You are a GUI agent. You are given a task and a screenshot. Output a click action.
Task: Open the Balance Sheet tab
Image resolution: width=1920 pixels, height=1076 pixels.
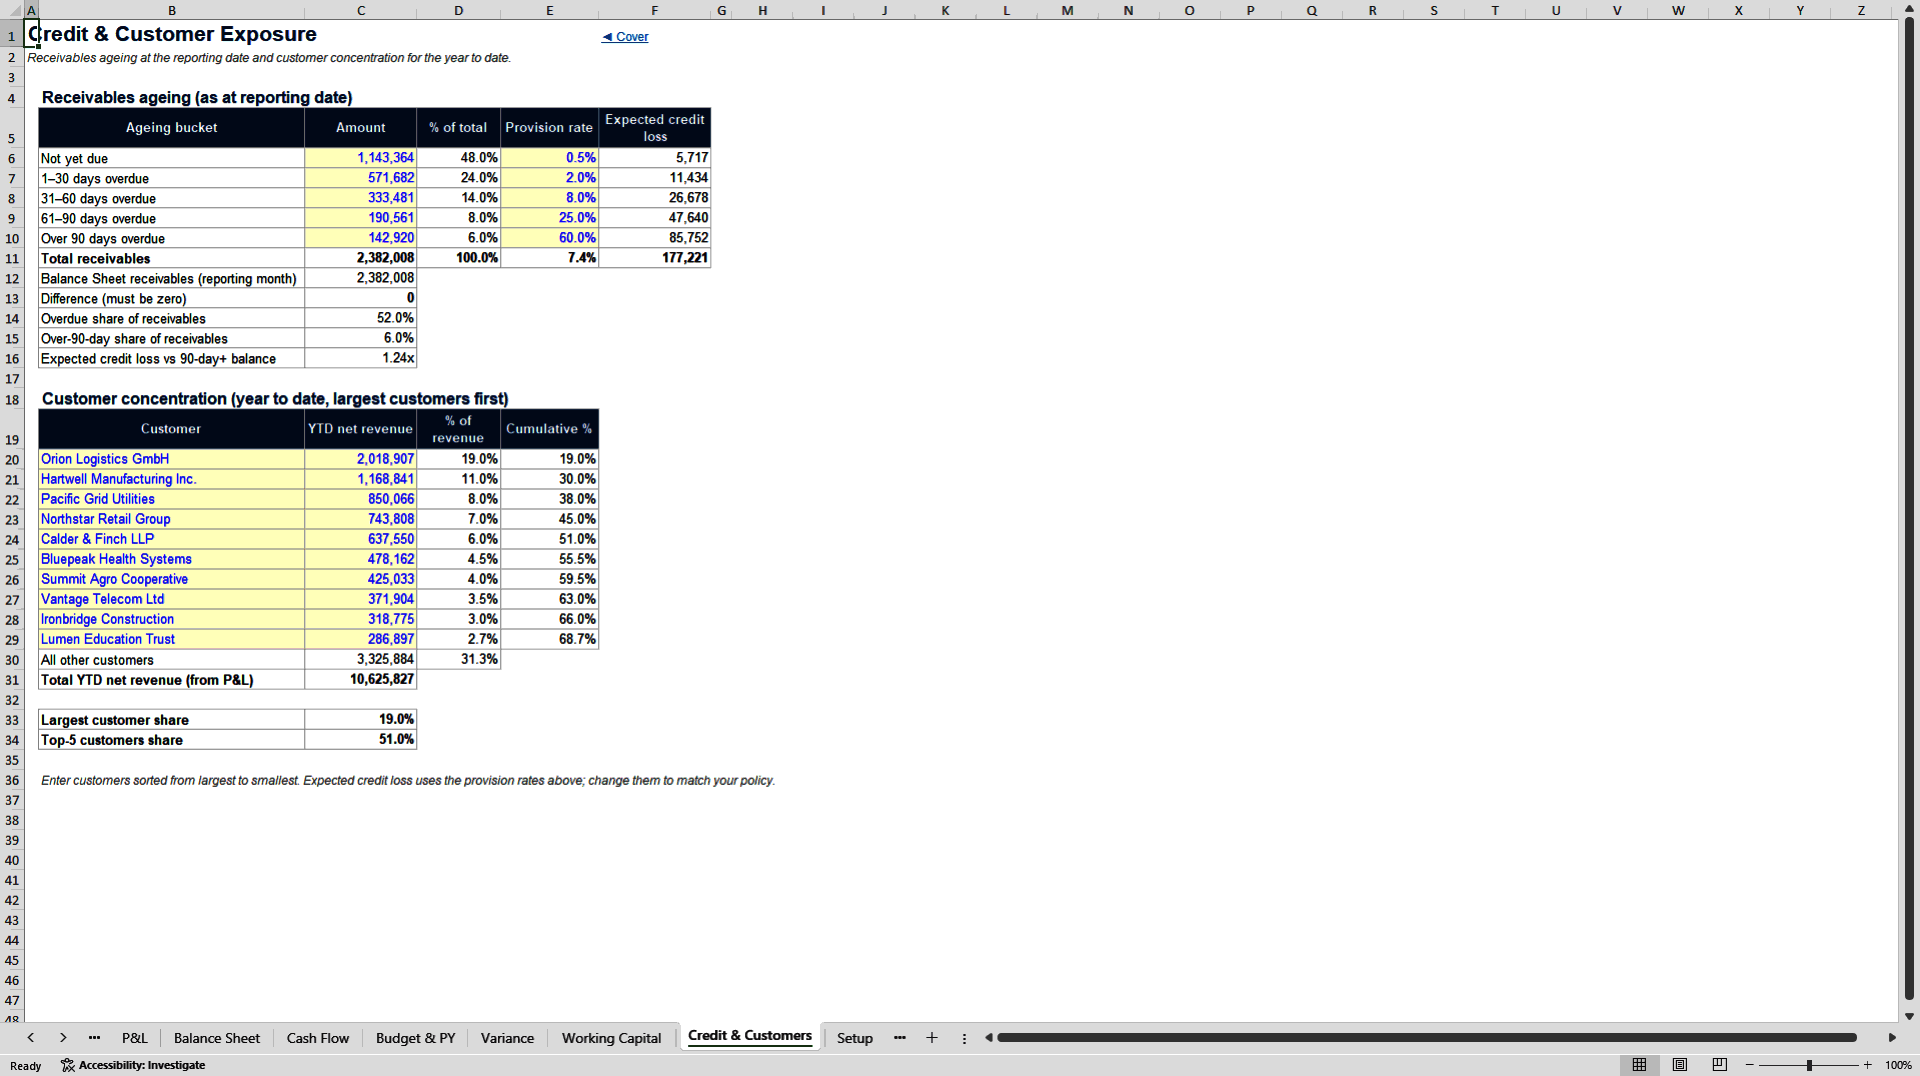click(217, 1038)
